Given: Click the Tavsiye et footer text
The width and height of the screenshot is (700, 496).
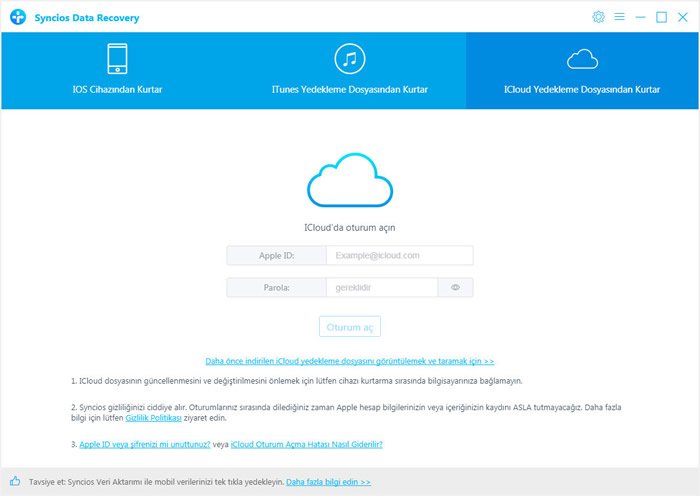Looking at the screenshot, I should 157,482.
